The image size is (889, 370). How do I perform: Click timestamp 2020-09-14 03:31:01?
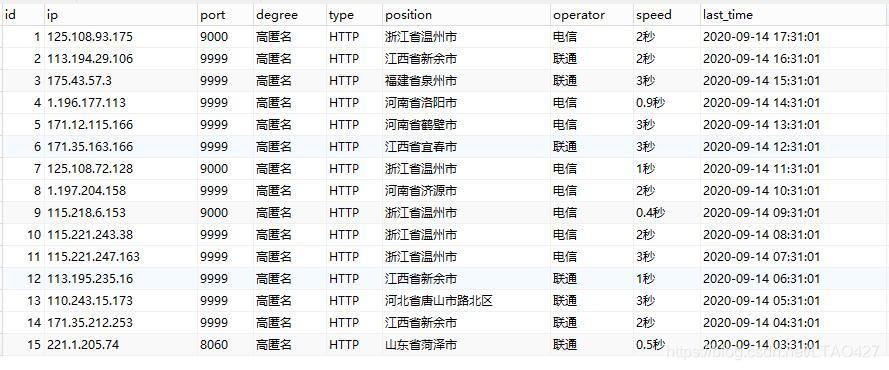pos(761,345)
